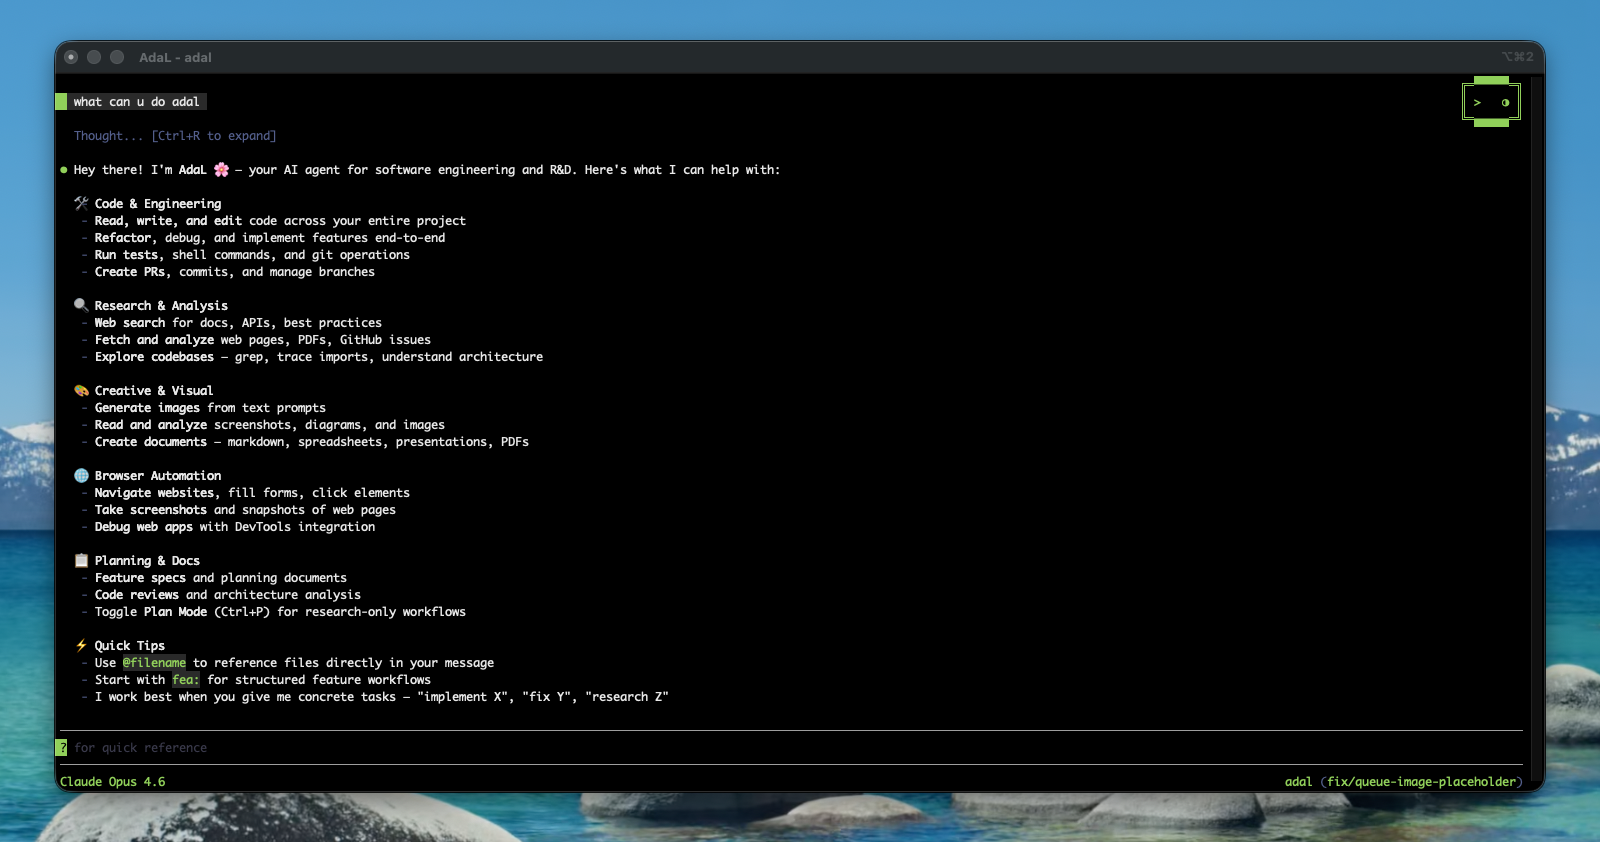
Task: Click the palette Creative & Visual icon
Action: [81, 390]
